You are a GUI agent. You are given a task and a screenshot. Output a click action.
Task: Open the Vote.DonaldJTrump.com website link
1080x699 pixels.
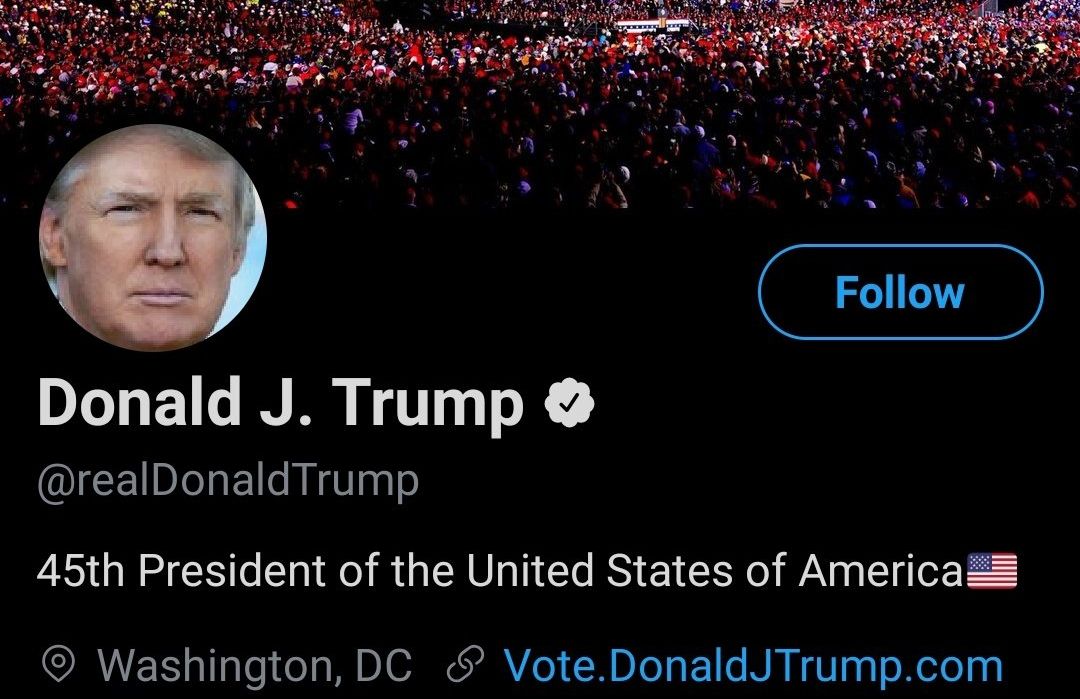(753, 665)
